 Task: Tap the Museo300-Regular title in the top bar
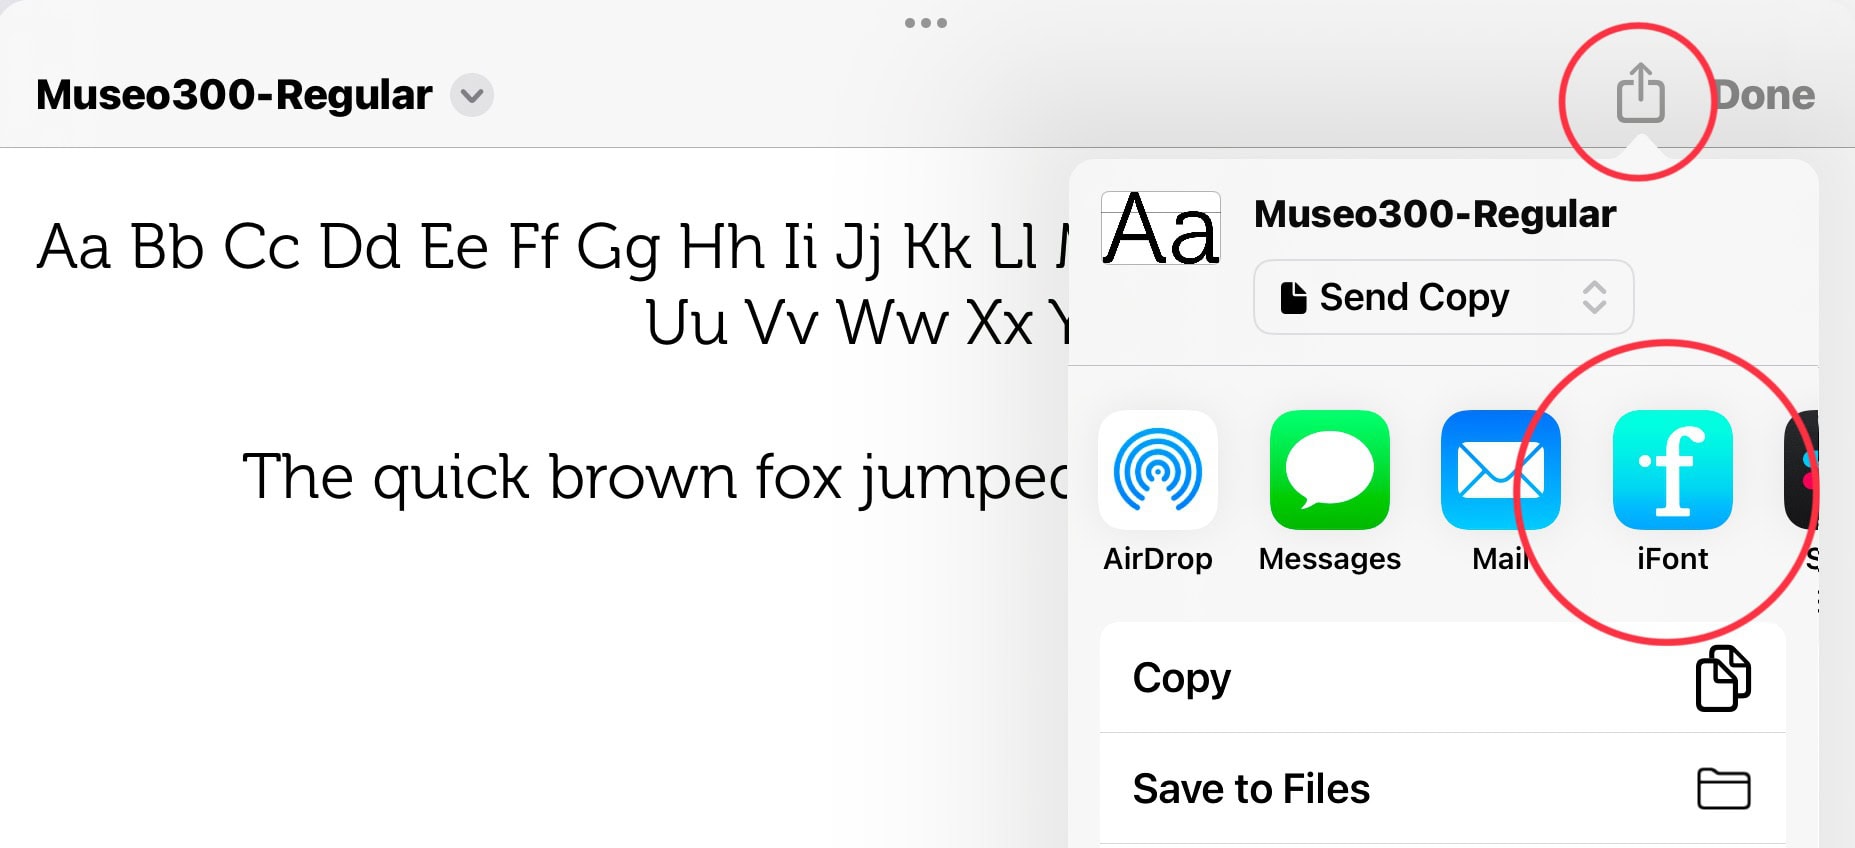coord(234,96)
